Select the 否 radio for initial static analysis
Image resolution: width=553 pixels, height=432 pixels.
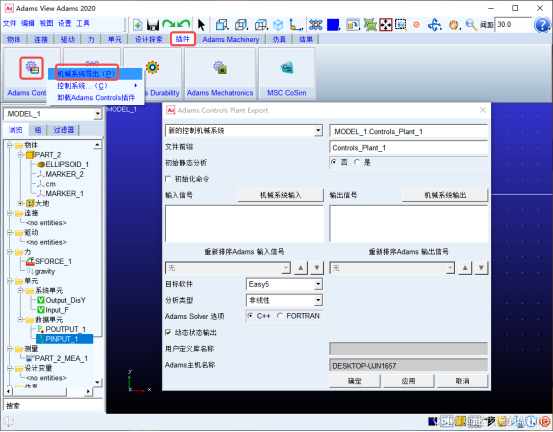334,162
